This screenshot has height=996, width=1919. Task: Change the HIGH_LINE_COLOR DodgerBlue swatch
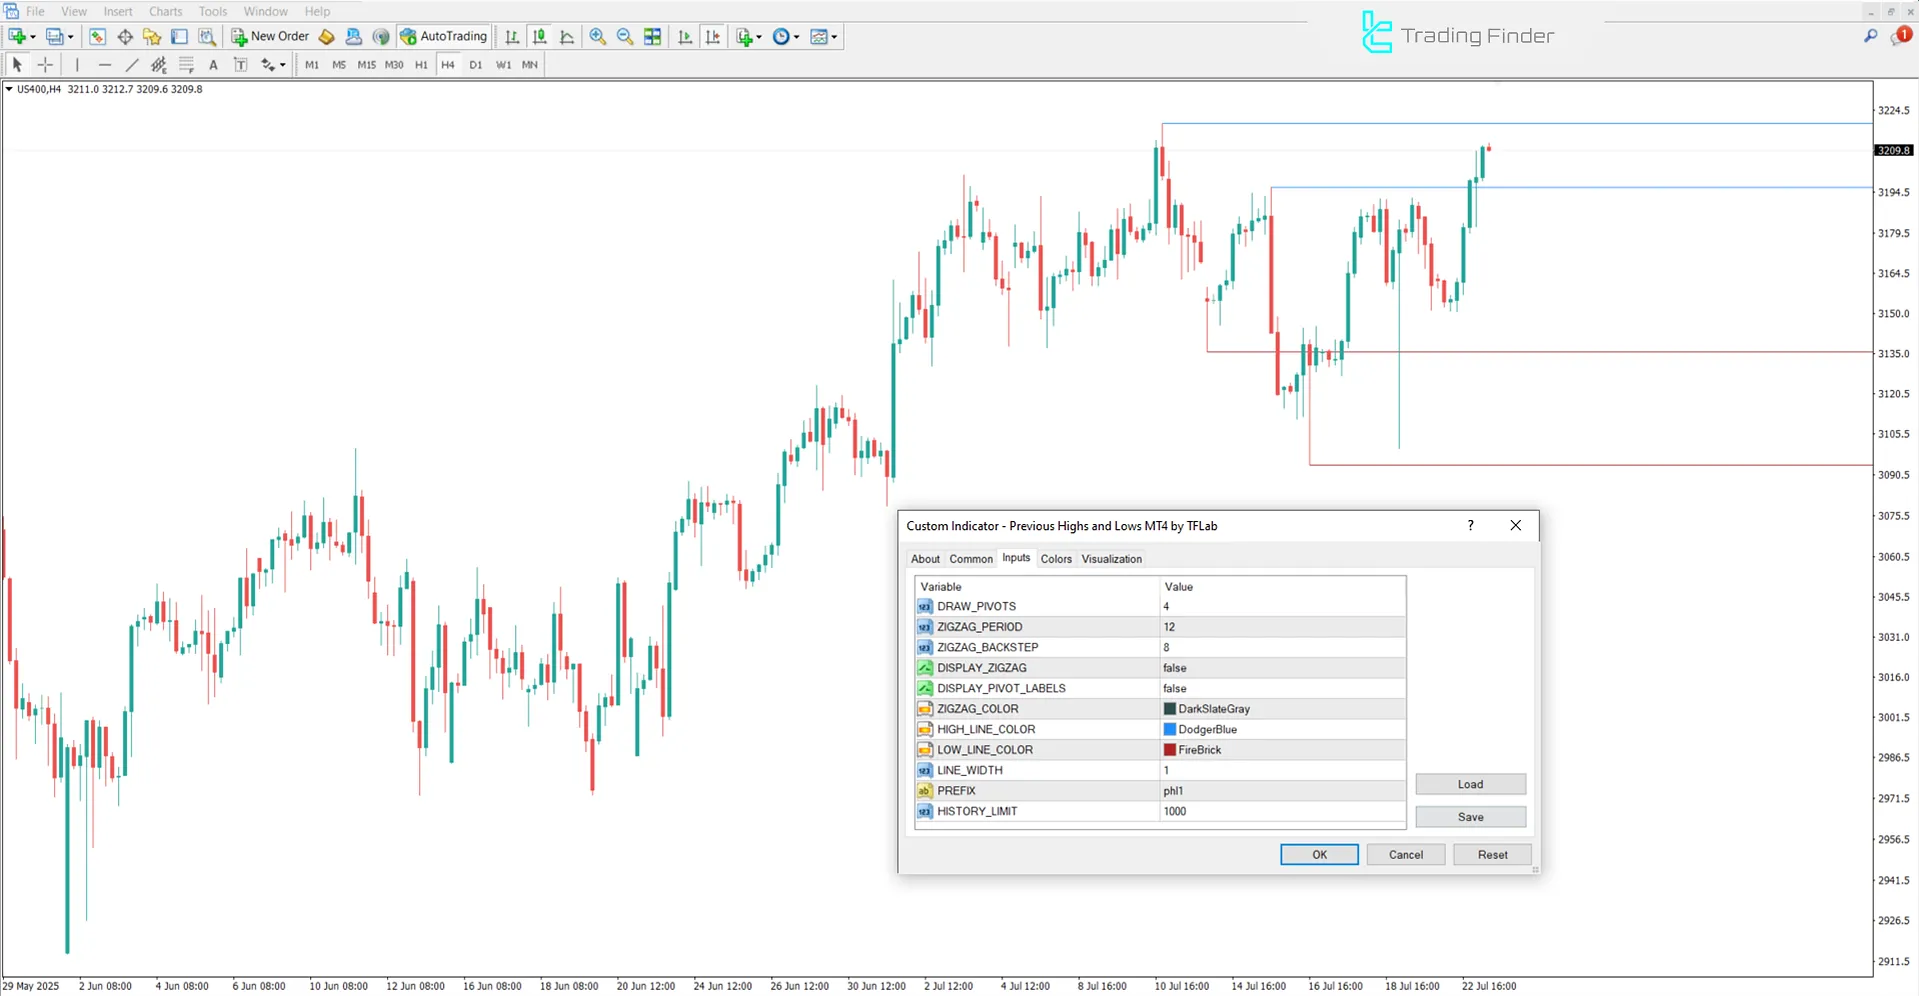click(1168, 729)
